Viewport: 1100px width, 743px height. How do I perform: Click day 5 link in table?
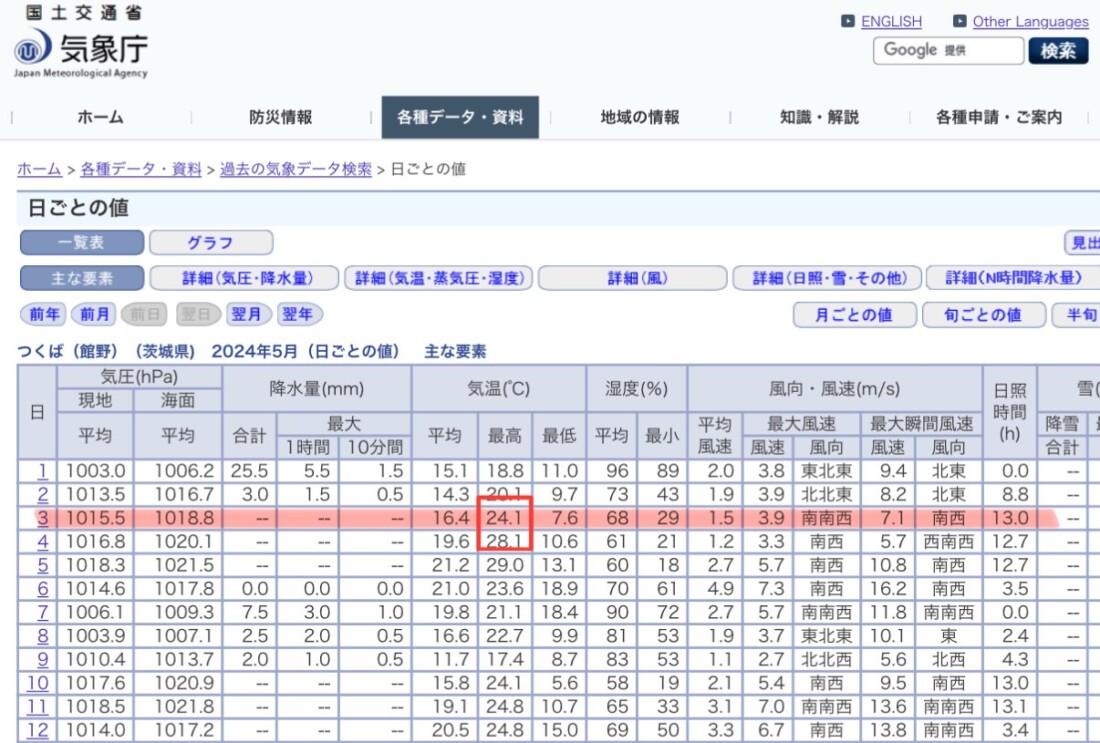(x=42, y=565)
